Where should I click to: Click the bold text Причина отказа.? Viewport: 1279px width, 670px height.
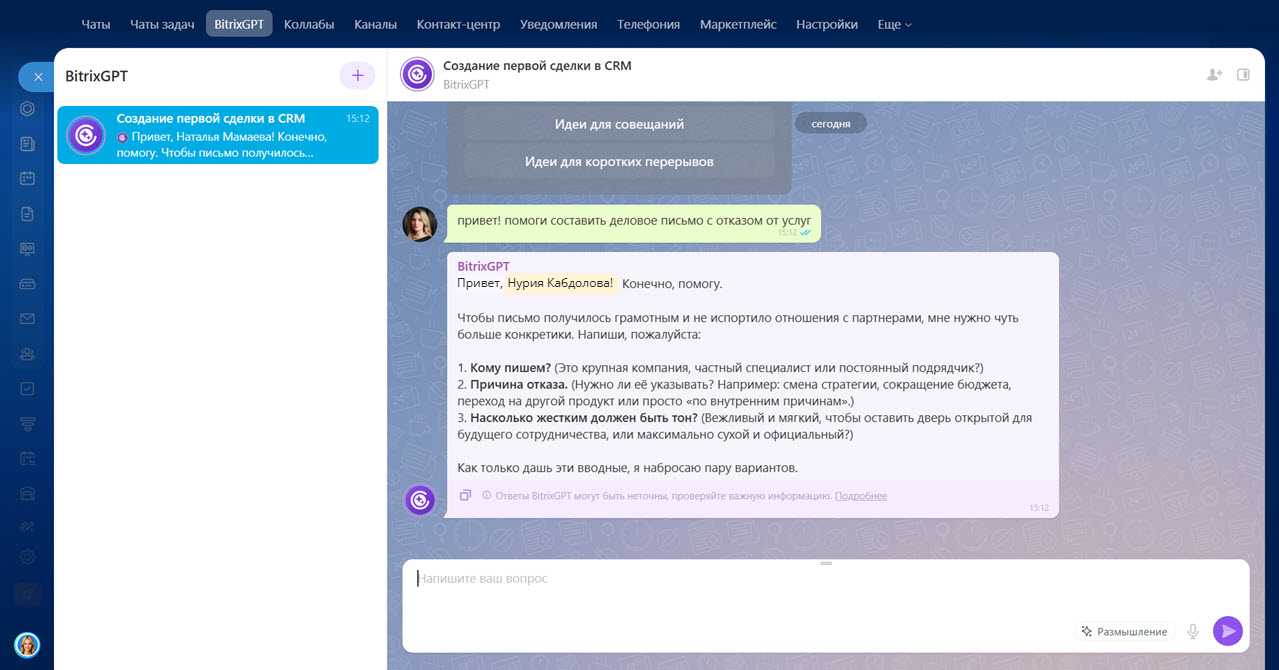tap(519, 385)
